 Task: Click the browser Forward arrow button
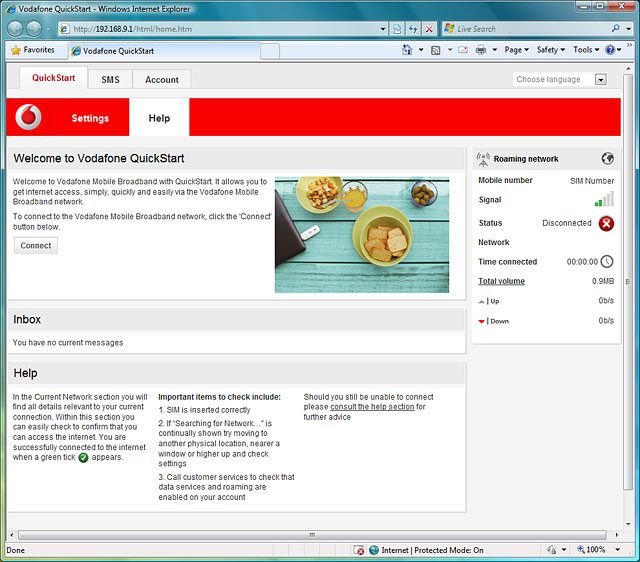coord(34,29)
